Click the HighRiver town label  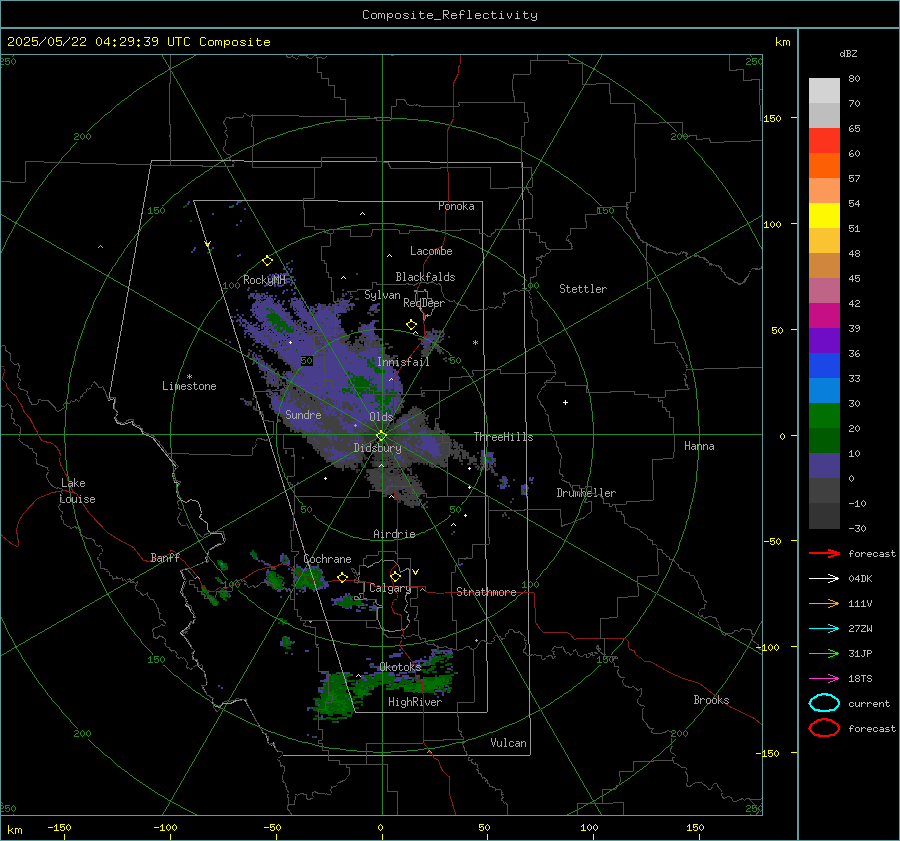415,702
